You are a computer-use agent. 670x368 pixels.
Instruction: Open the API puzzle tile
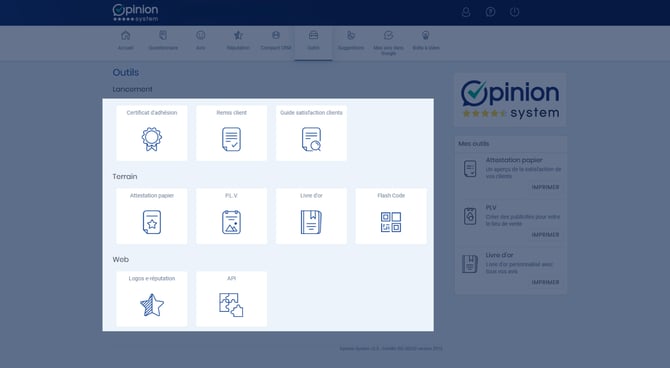coord(232,299)
